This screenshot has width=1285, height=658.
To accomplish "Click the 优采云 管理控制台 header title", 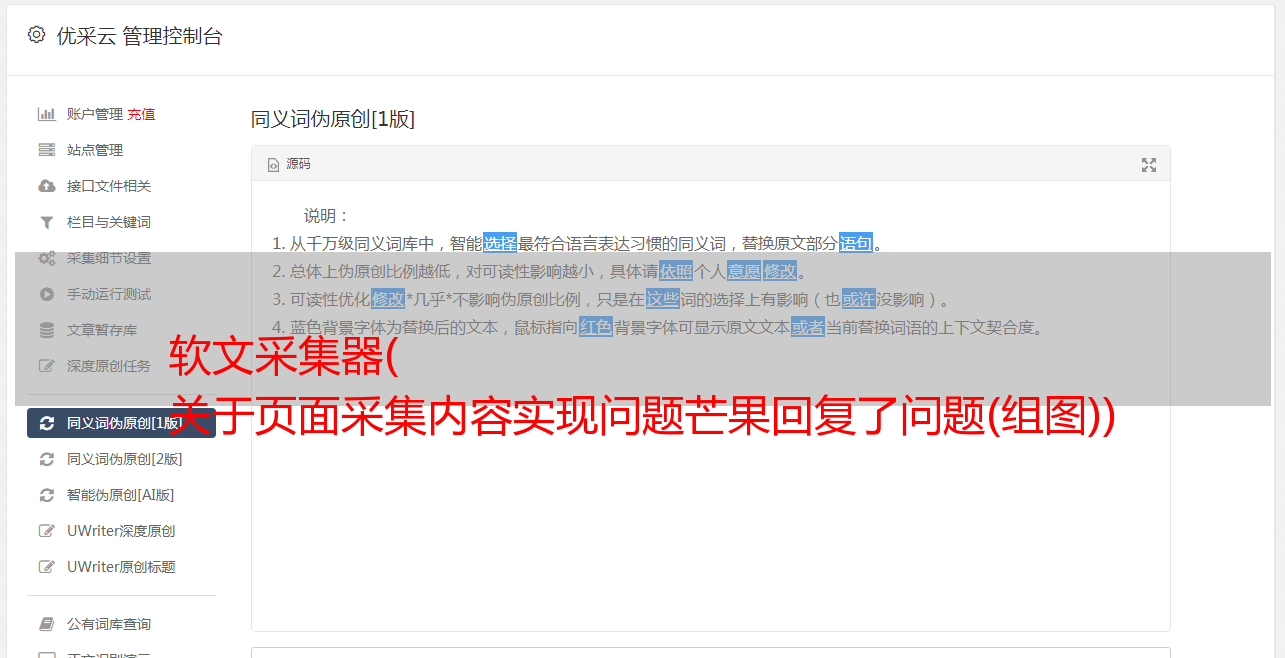I will pos(139,36).
